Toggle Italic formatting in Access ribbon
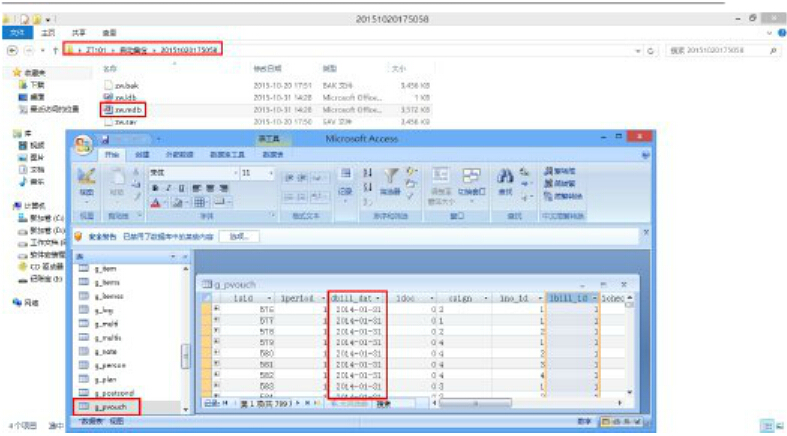 (x=168, y=188)
